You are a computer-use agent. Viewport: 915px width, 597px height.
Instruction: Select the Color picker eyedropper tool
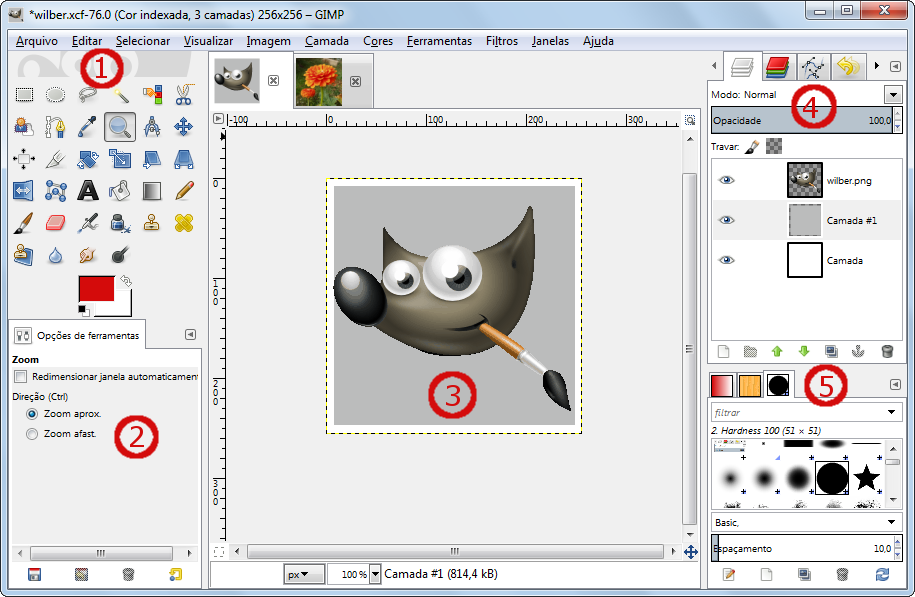88,127
